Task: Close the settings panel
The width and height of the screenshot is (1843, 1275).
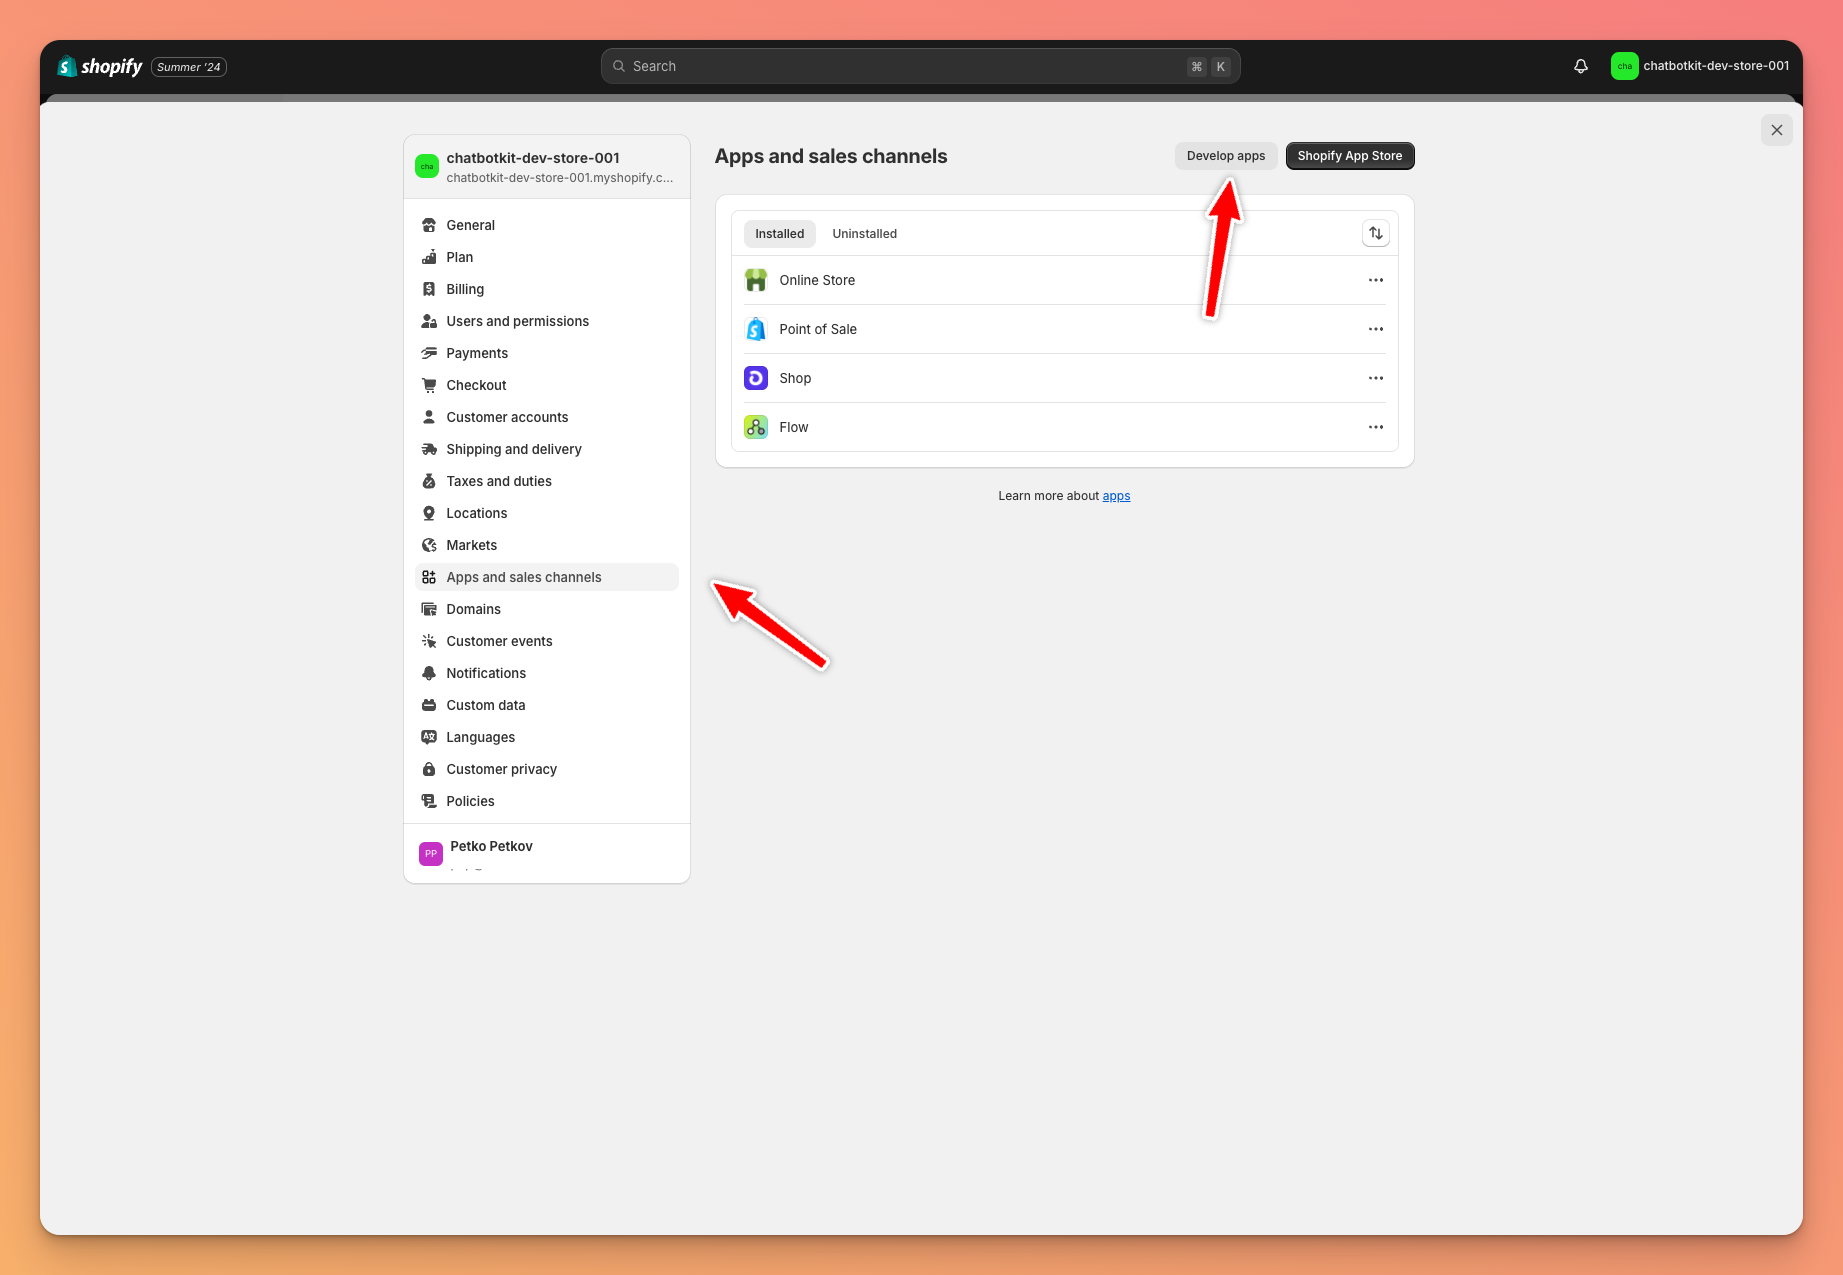Action: coord(1776,130)
